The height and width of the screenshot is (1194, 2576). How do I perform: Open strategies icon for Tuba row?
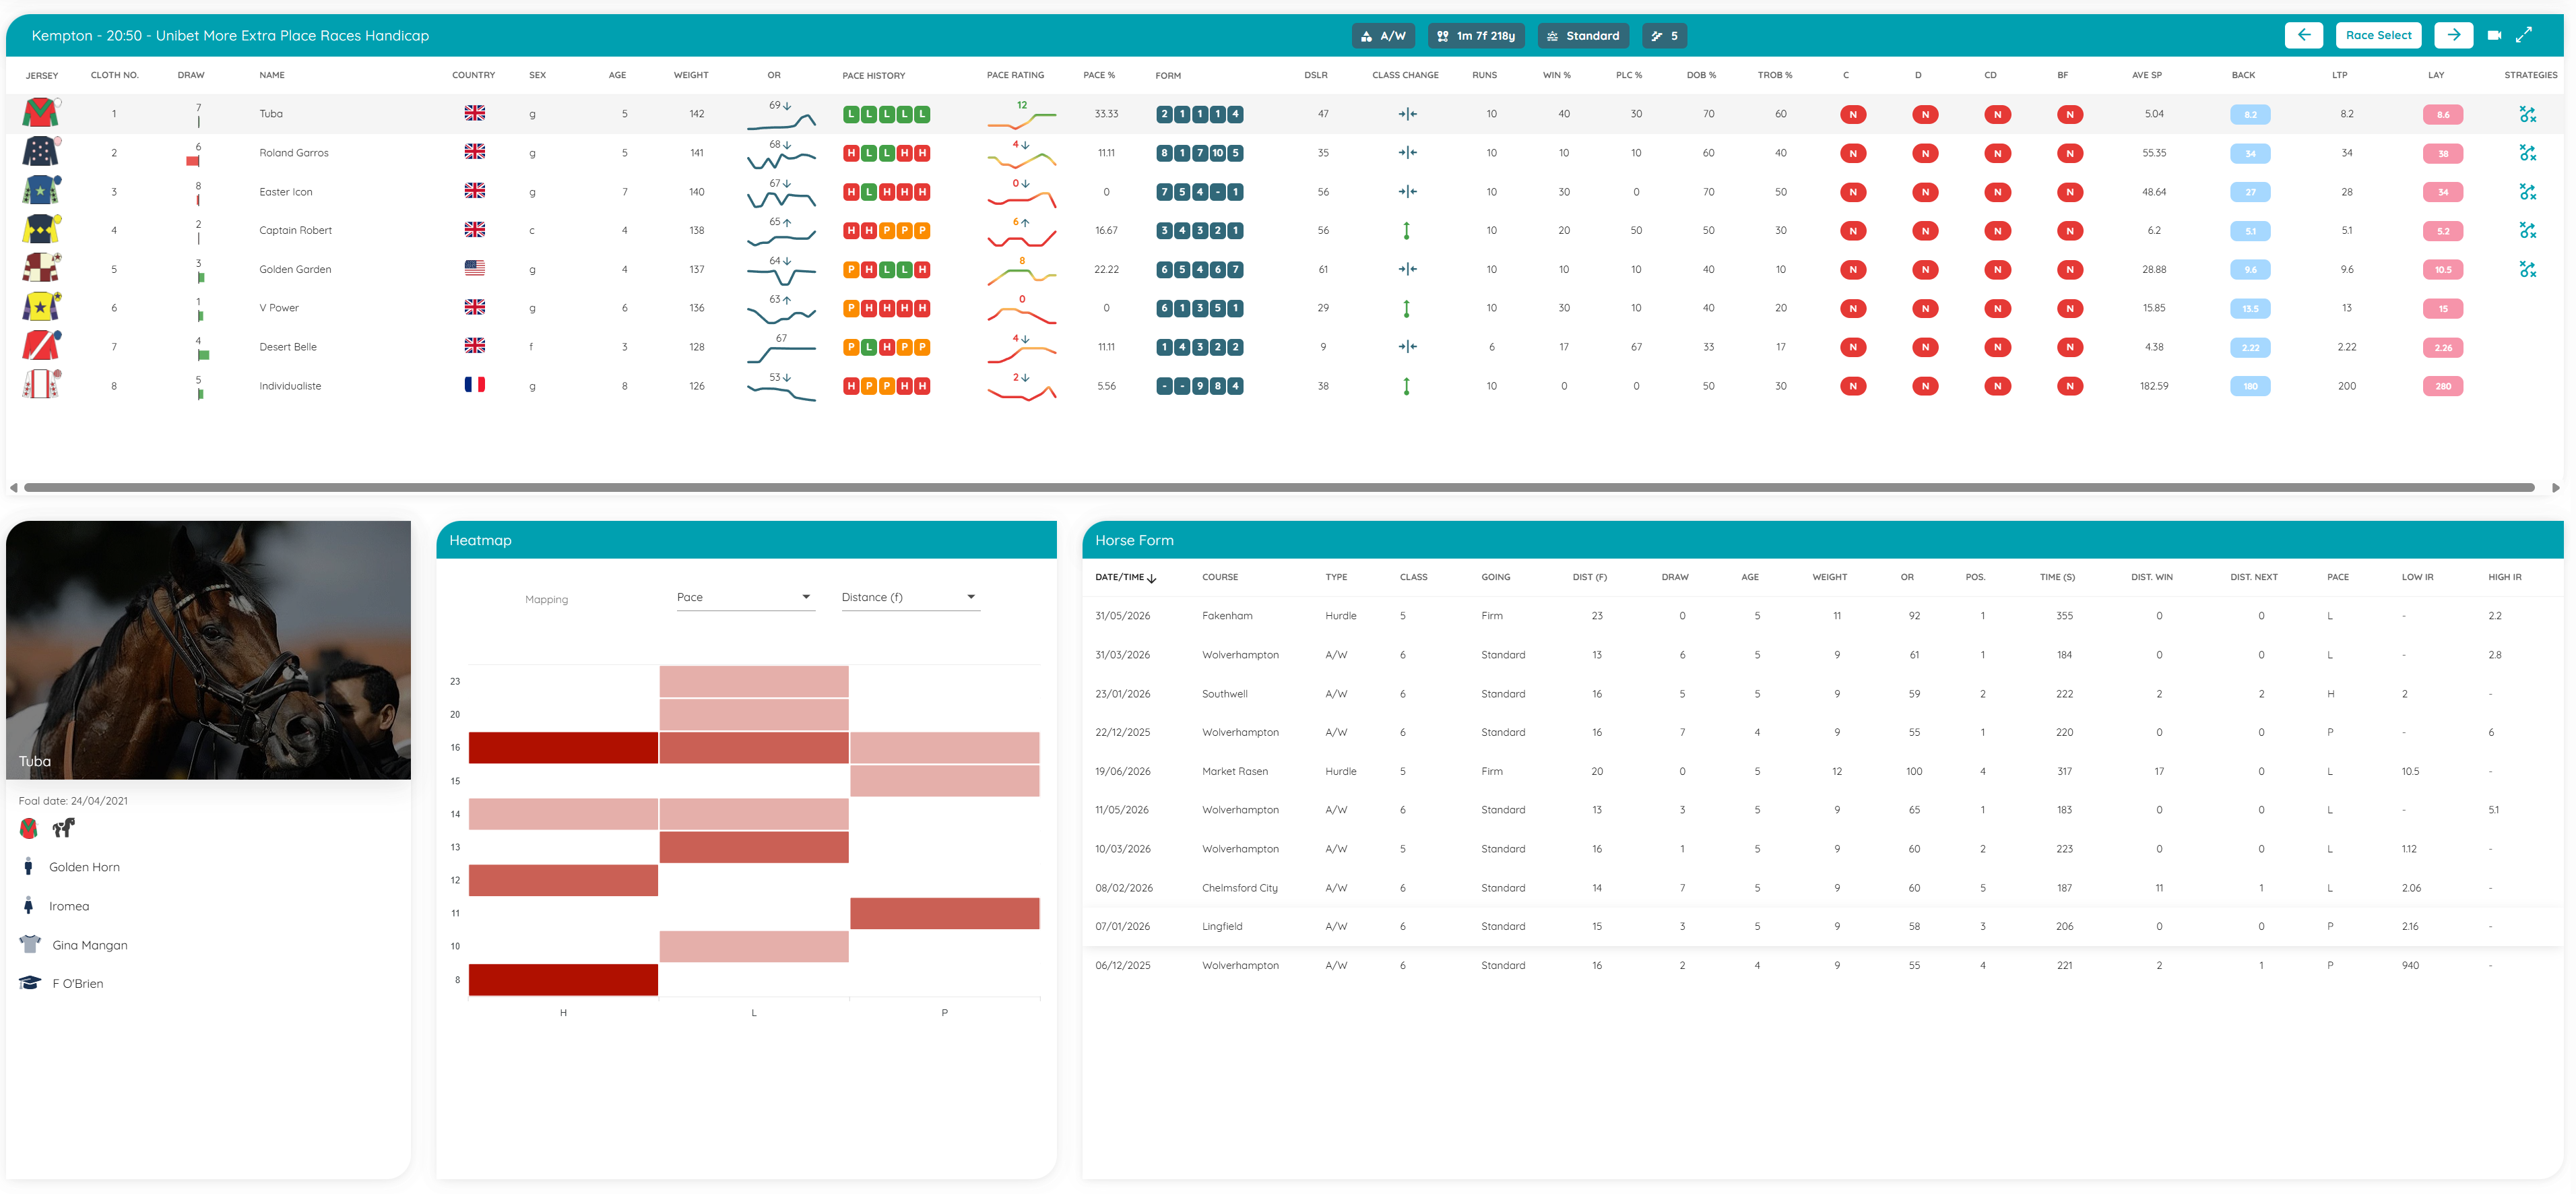[x=2528, y=114]
